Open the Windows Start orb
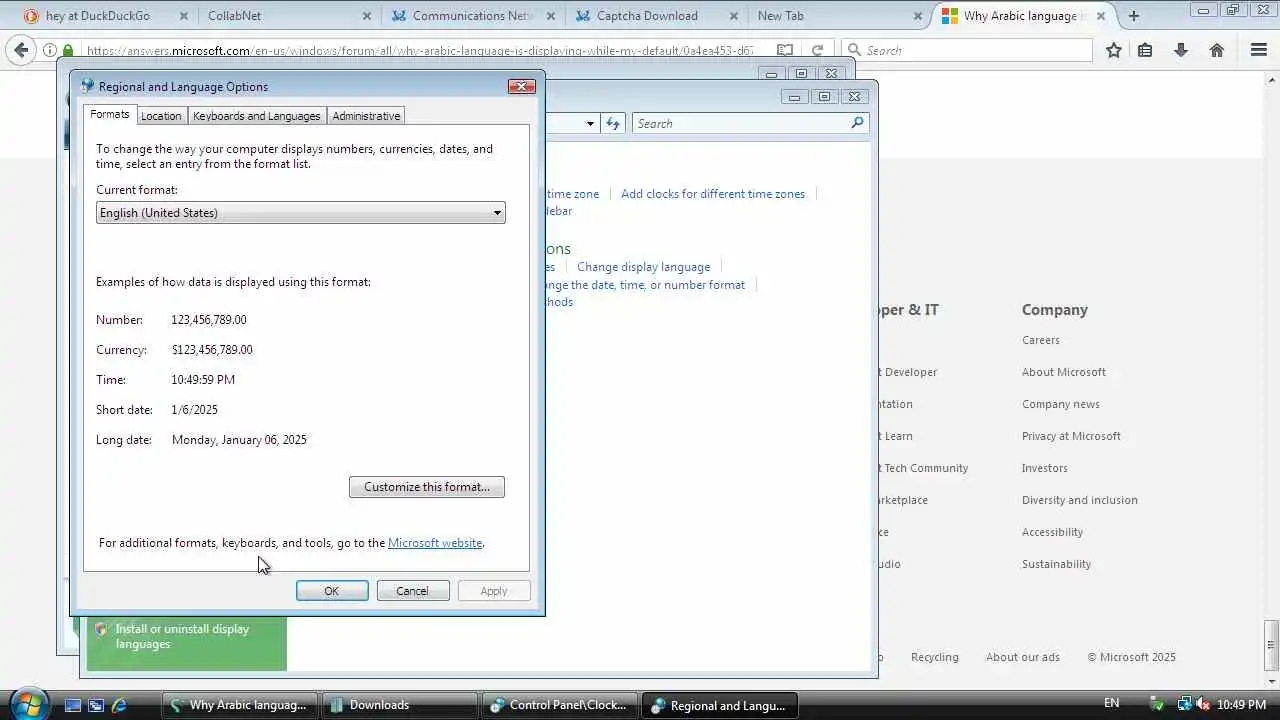Image resolution: width=1280 pixels, height=720 pixels. 27,704
